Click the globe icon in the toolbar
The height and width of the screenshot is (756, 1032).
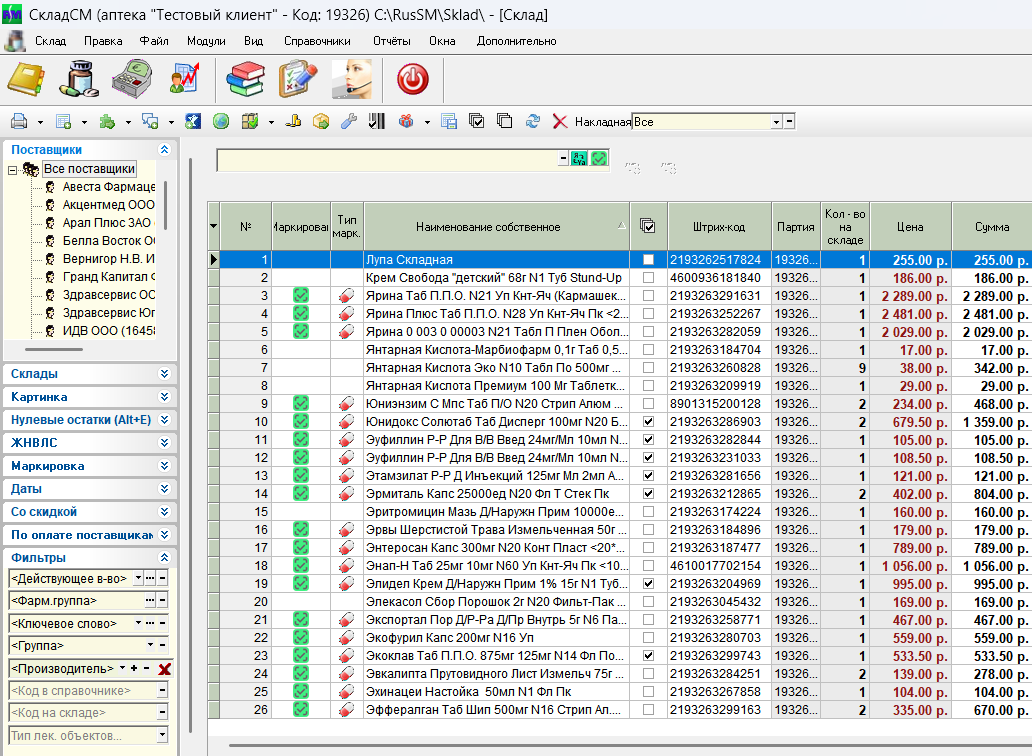click(221, 121)
